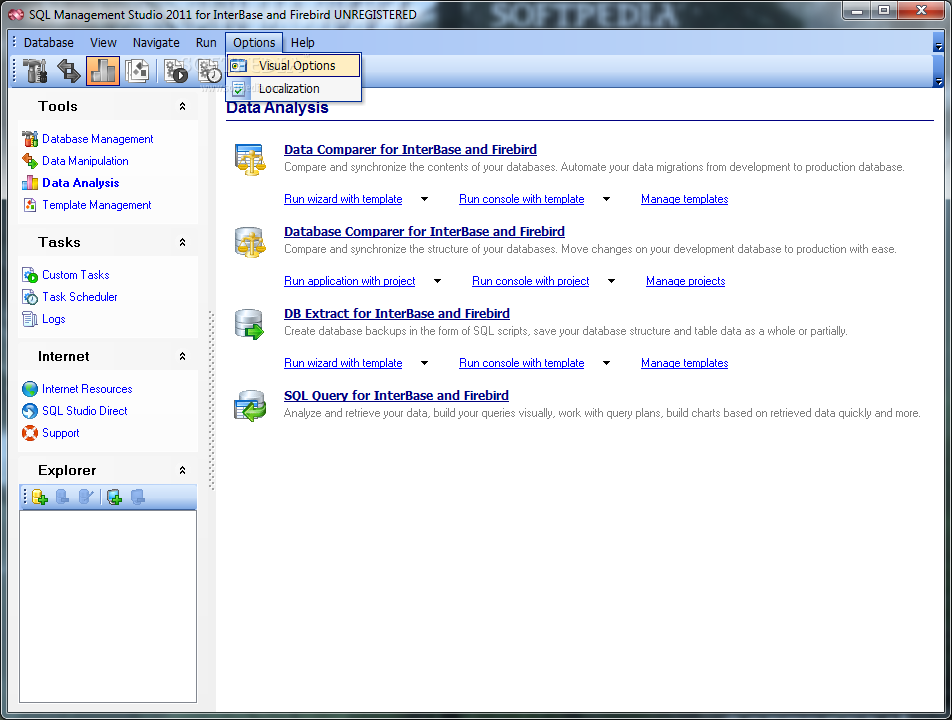Open Data Comparer Run wizard template dropdown
The image size is (952, 720).
point(424,199)
